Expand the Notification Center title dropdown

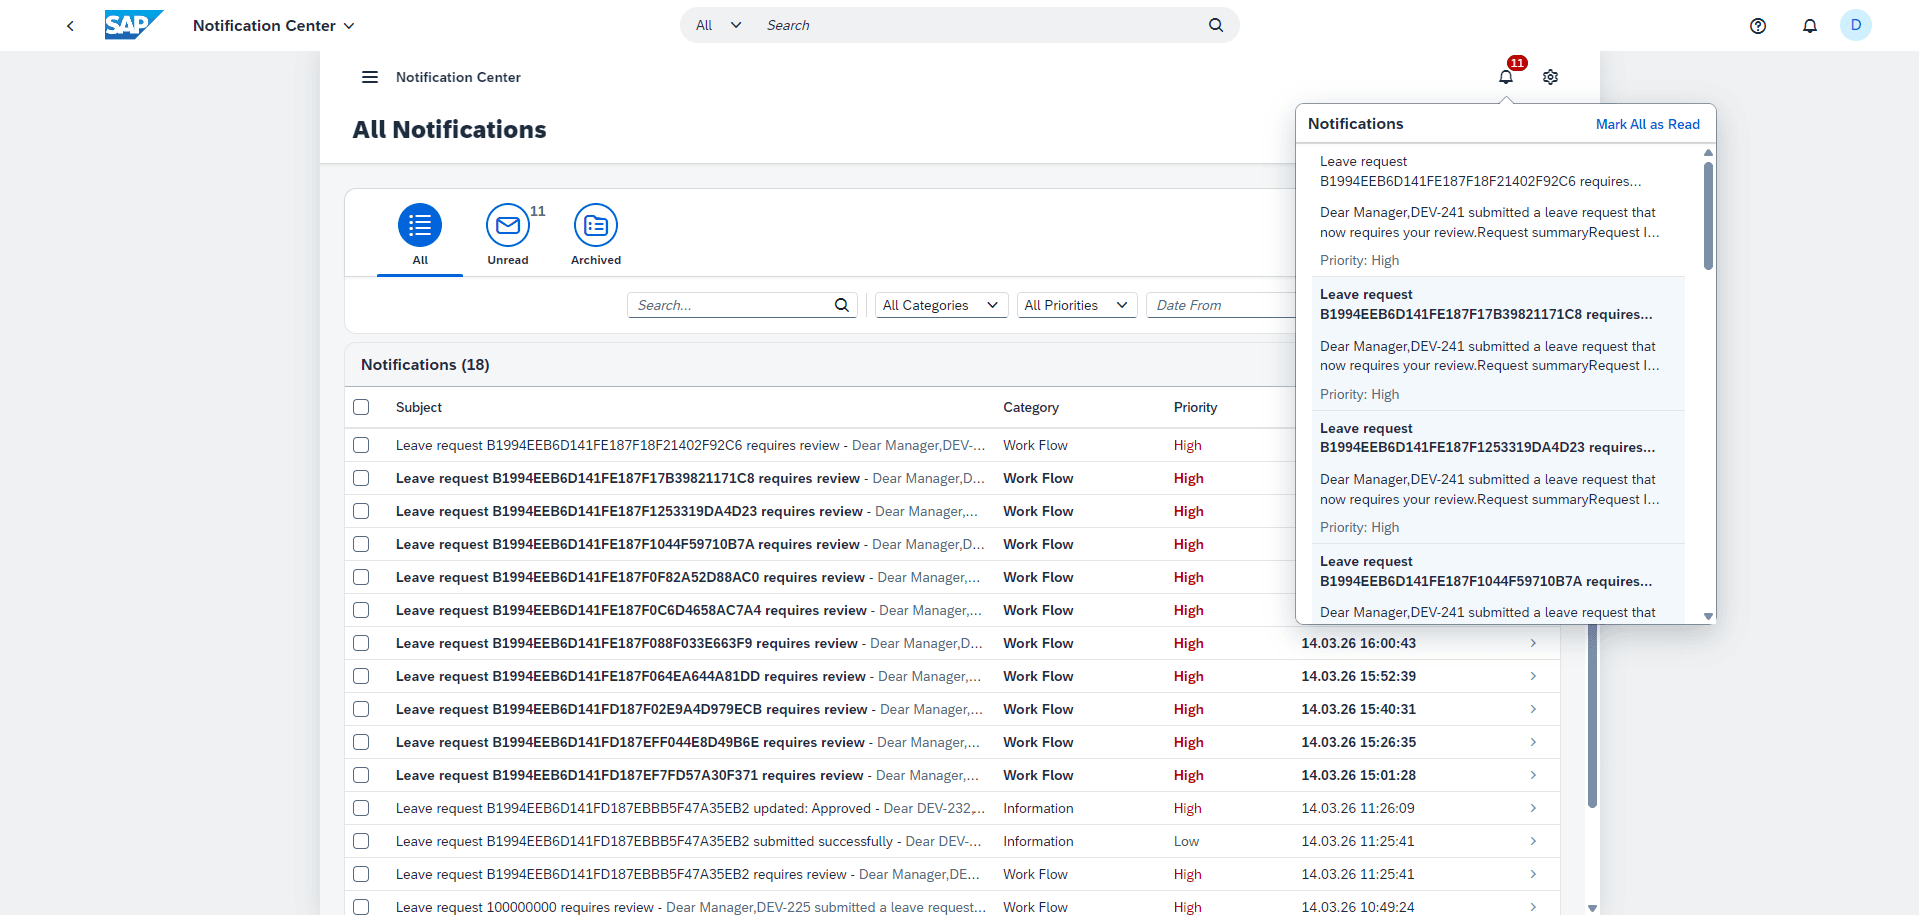tap(273, 26)
